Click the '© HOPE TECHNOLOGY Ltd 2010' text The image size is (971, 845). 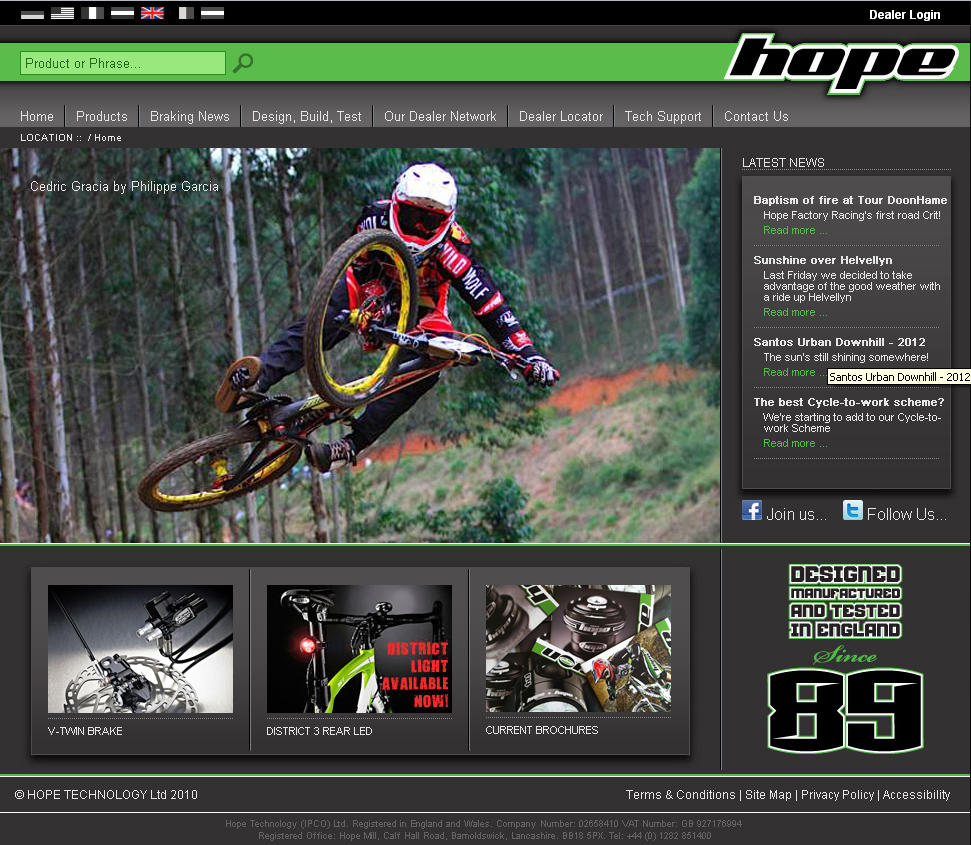point(106,795)
